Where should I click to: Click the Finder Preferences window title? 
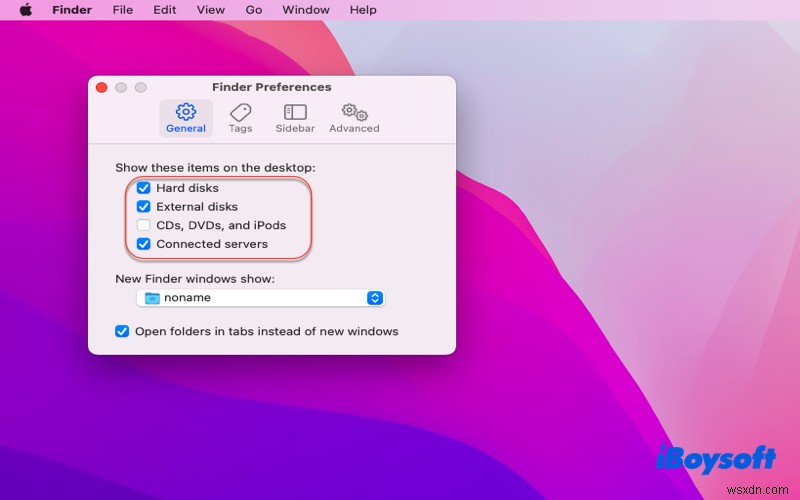point(271,87)
